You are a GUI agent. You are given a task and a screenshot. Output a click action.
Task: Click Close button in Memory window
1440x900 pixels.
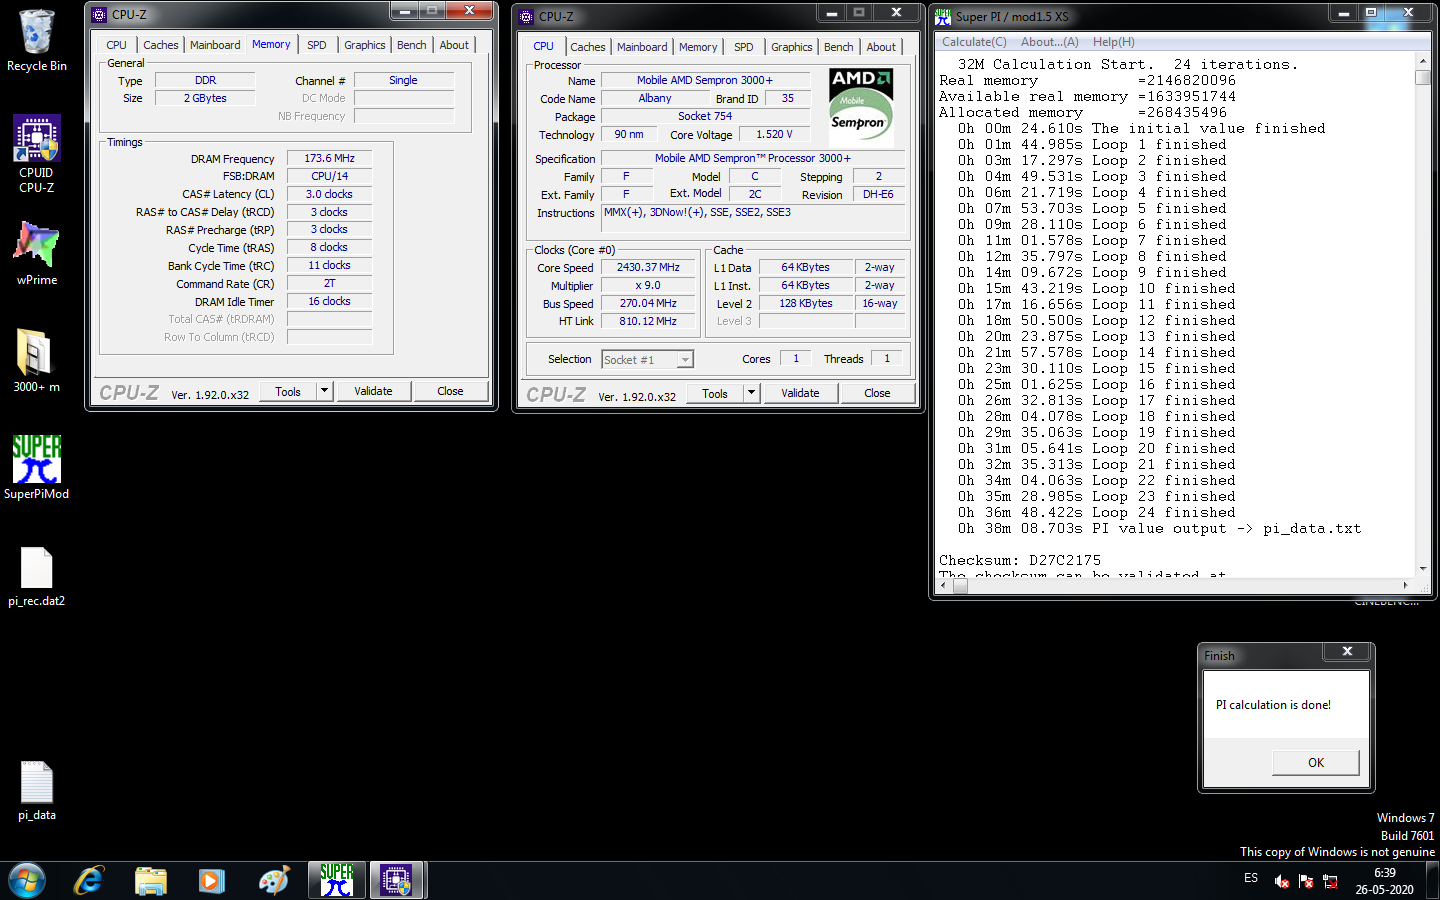(450, 391)
